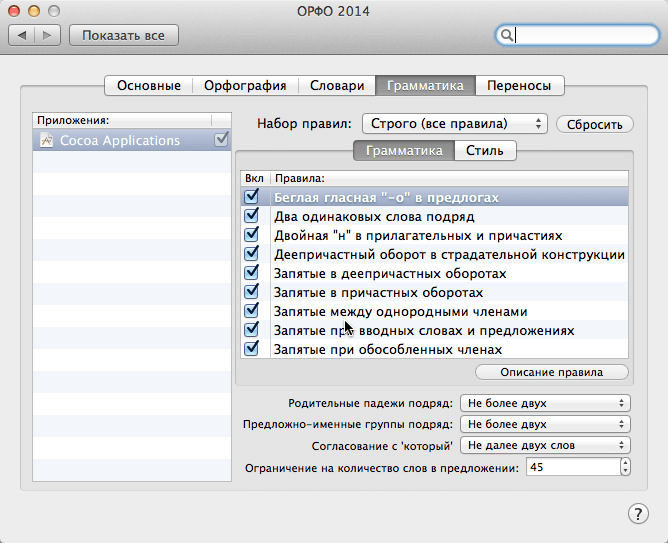Open Предложно-именные группы подряд dropdown
This screenshot has width=668, height=543.
pyautogui.click(x=545, y=424)
